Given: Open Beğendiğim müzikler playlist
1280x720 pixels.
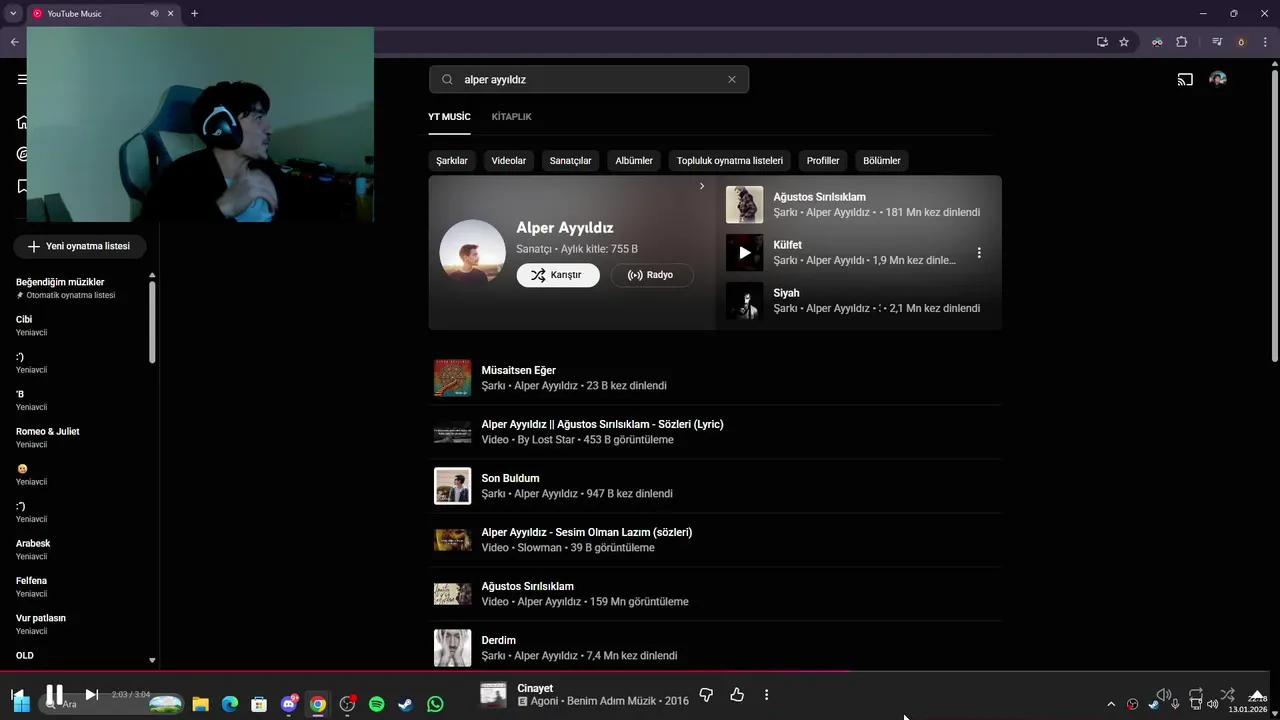Looking at the screenshot, I should point(60,282).
